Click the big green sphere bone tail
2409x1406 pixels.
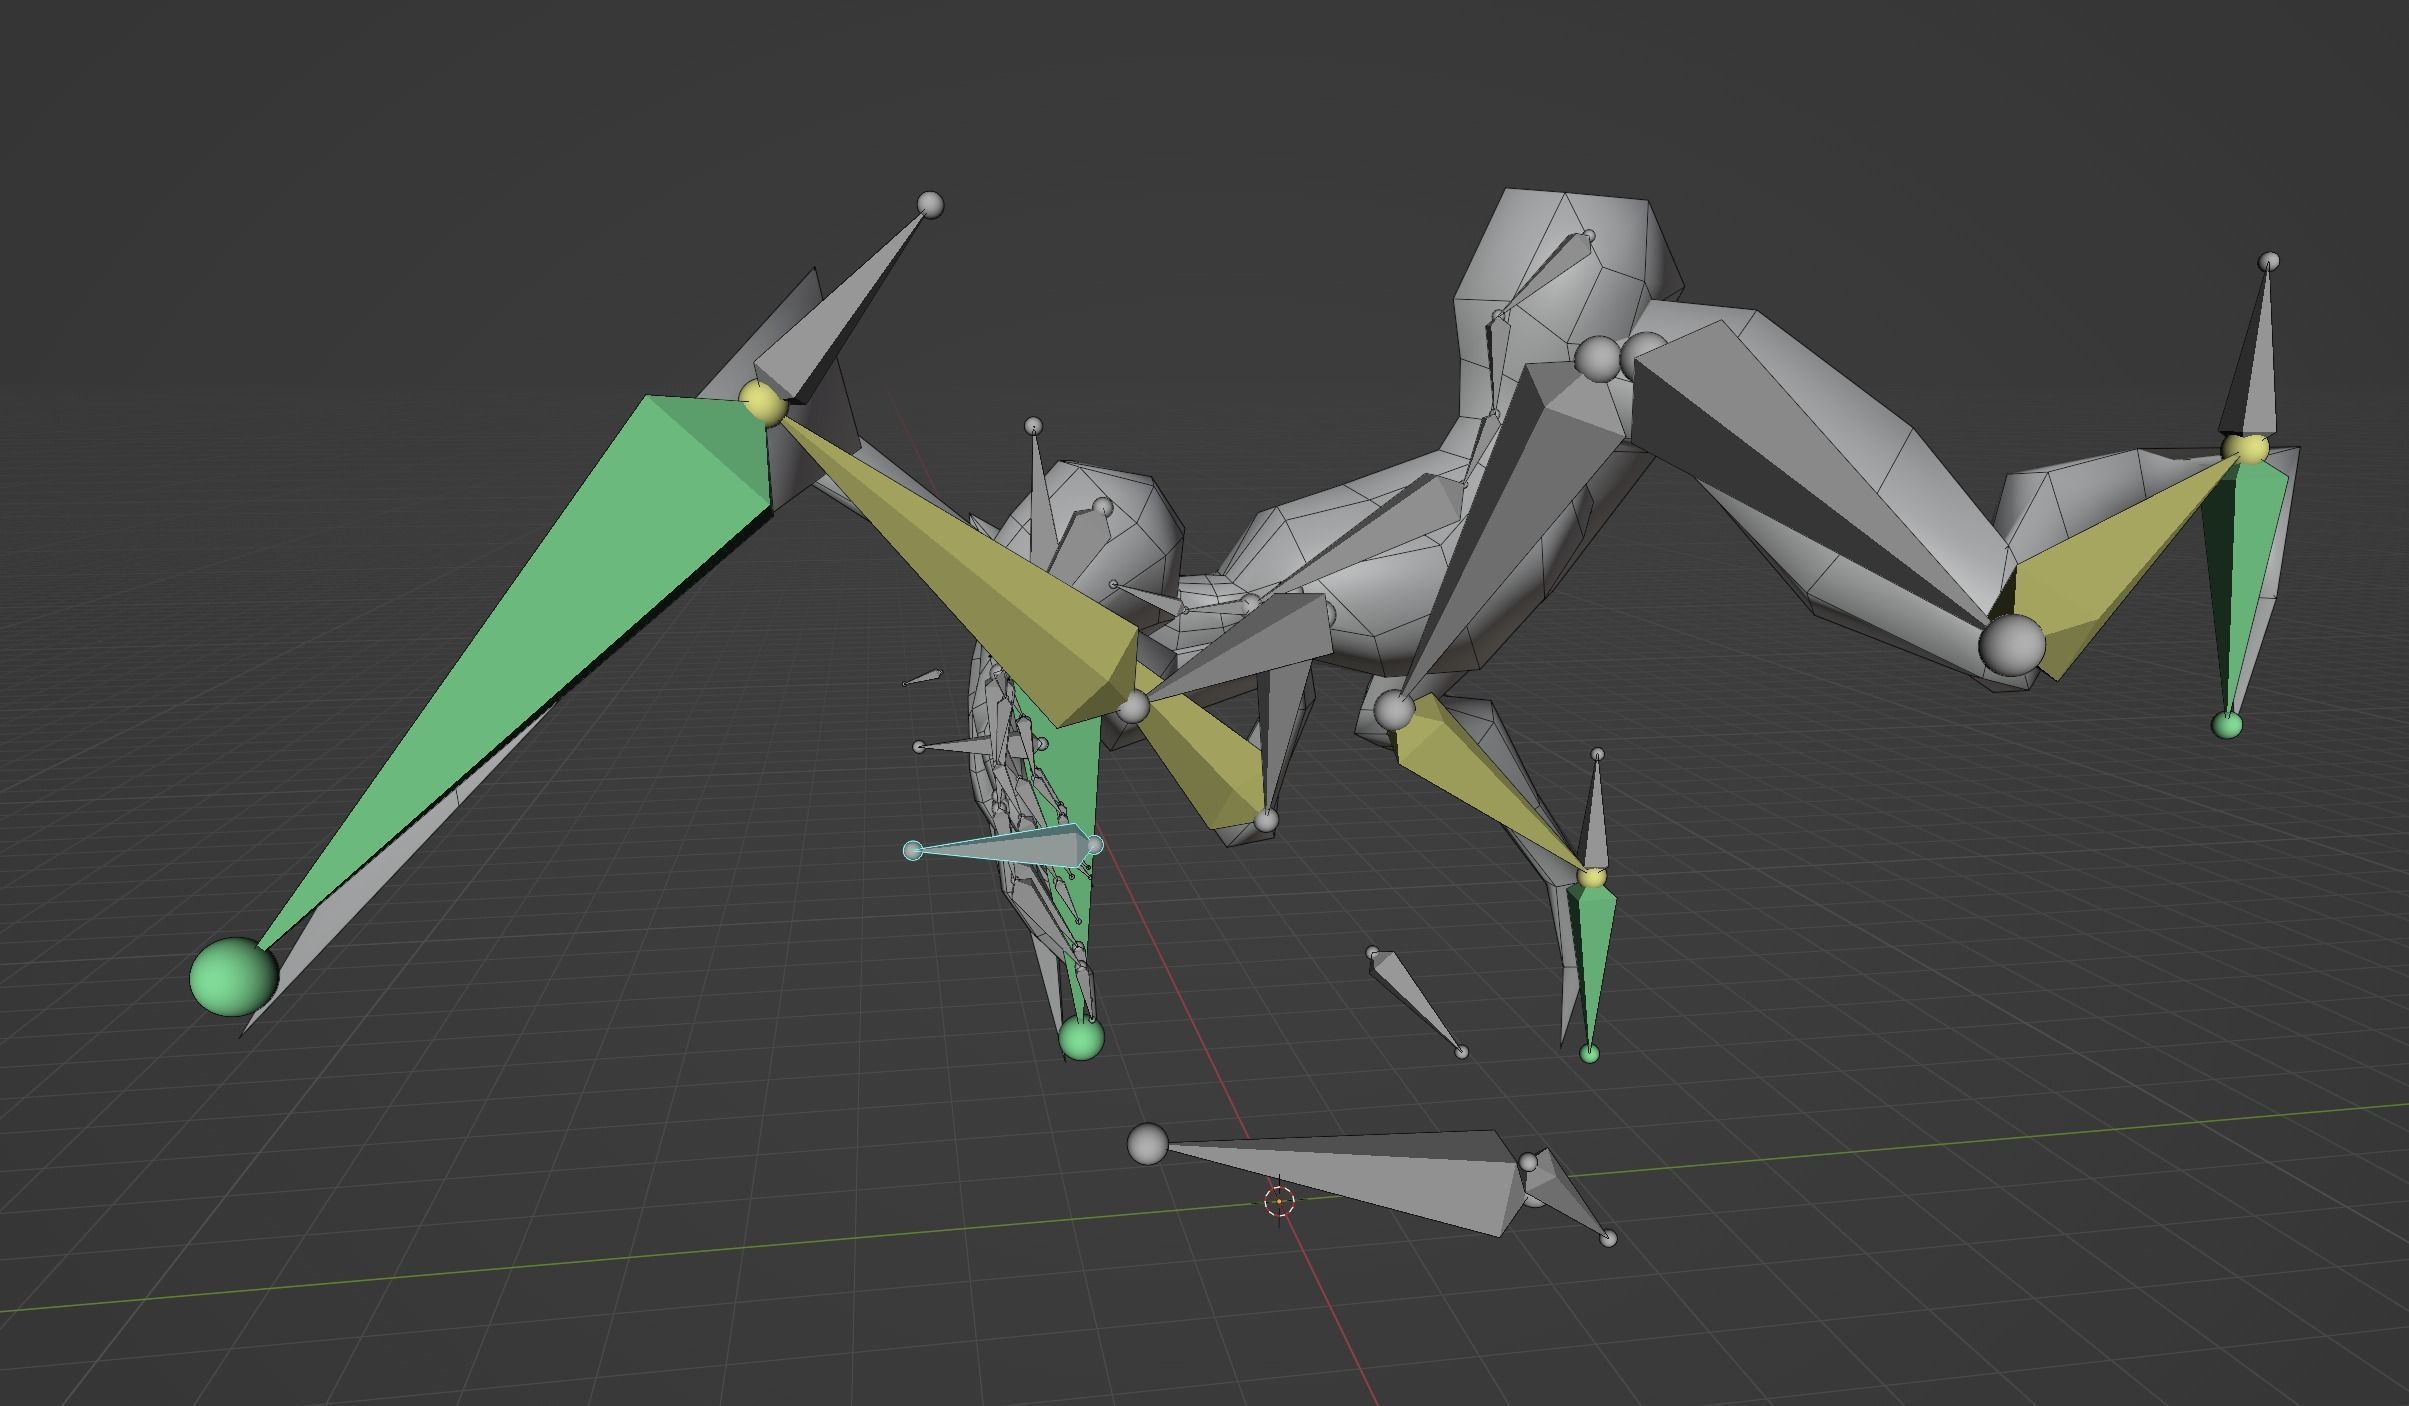(x=234, y=977)
